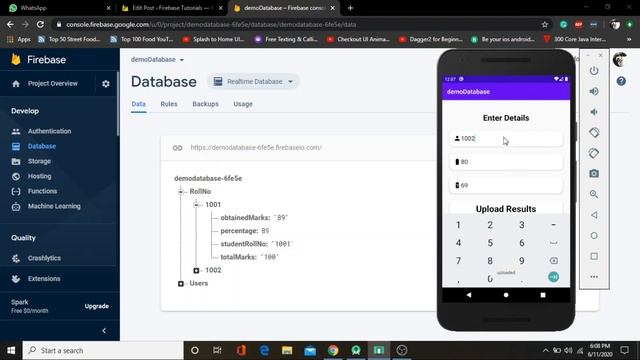Open the Windows Start menu
Image resolution: width=640 pixels, height=360 pixels.
(11, 350)
